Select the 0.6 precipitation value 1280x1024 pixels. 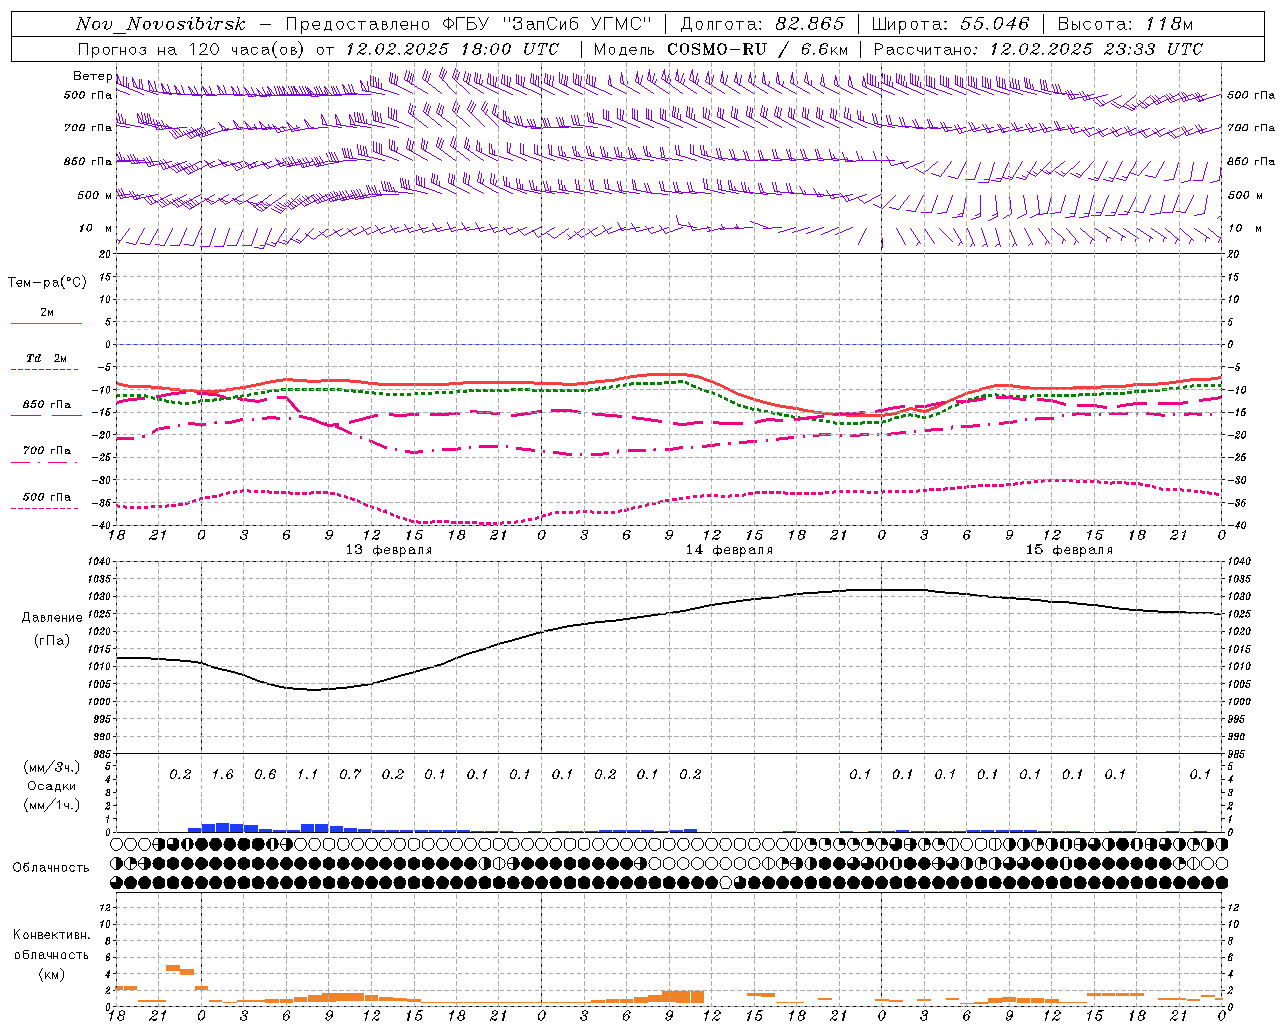[265, 775]
